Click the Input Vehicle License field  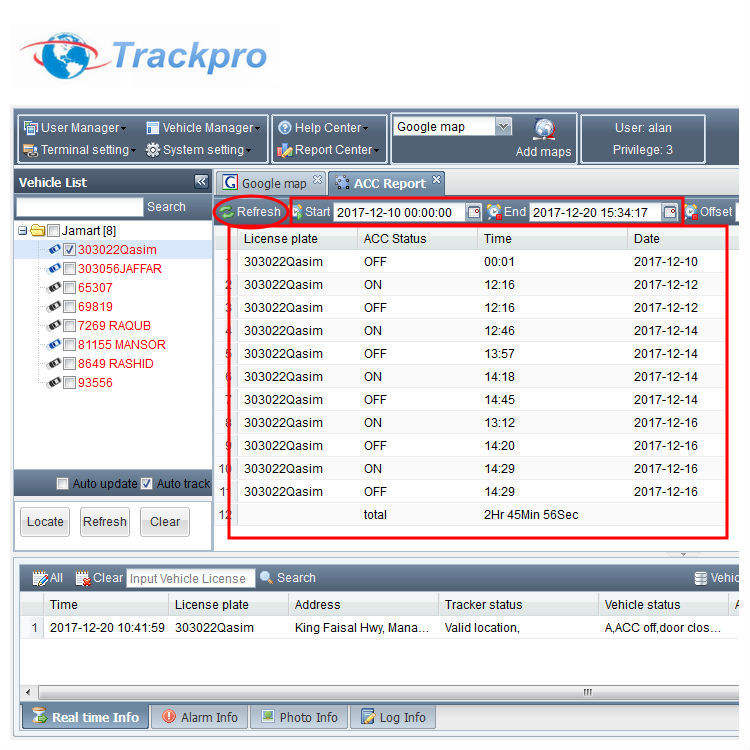tap(190, 578)
